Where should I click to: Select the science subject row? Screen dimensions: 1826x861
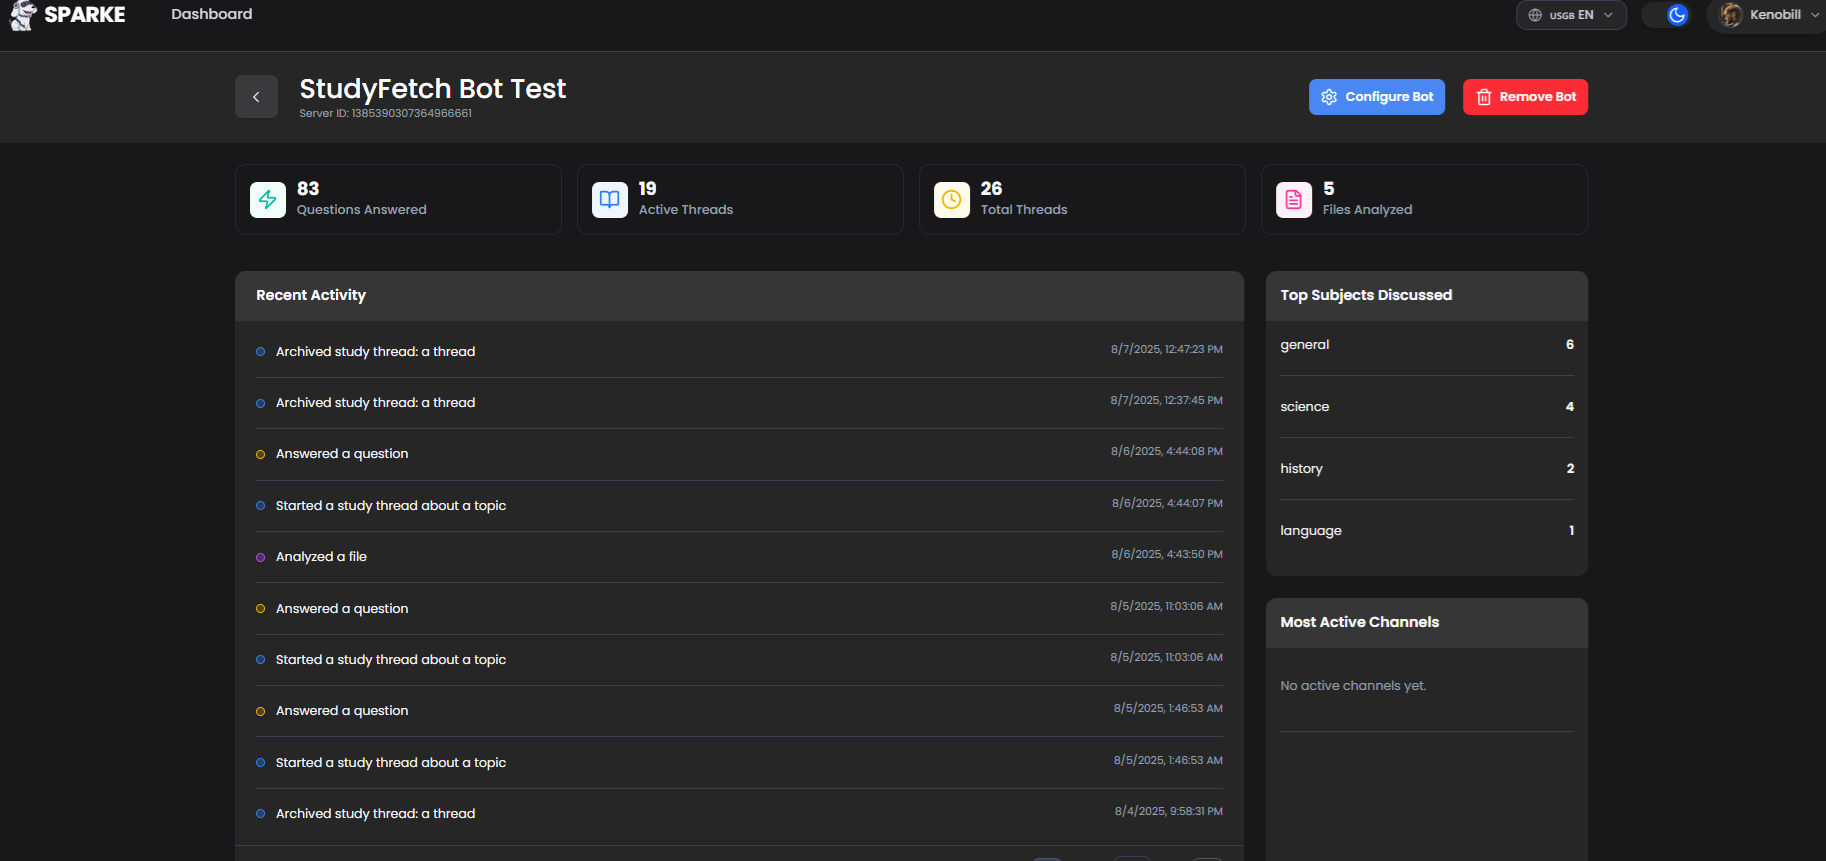1427,407
